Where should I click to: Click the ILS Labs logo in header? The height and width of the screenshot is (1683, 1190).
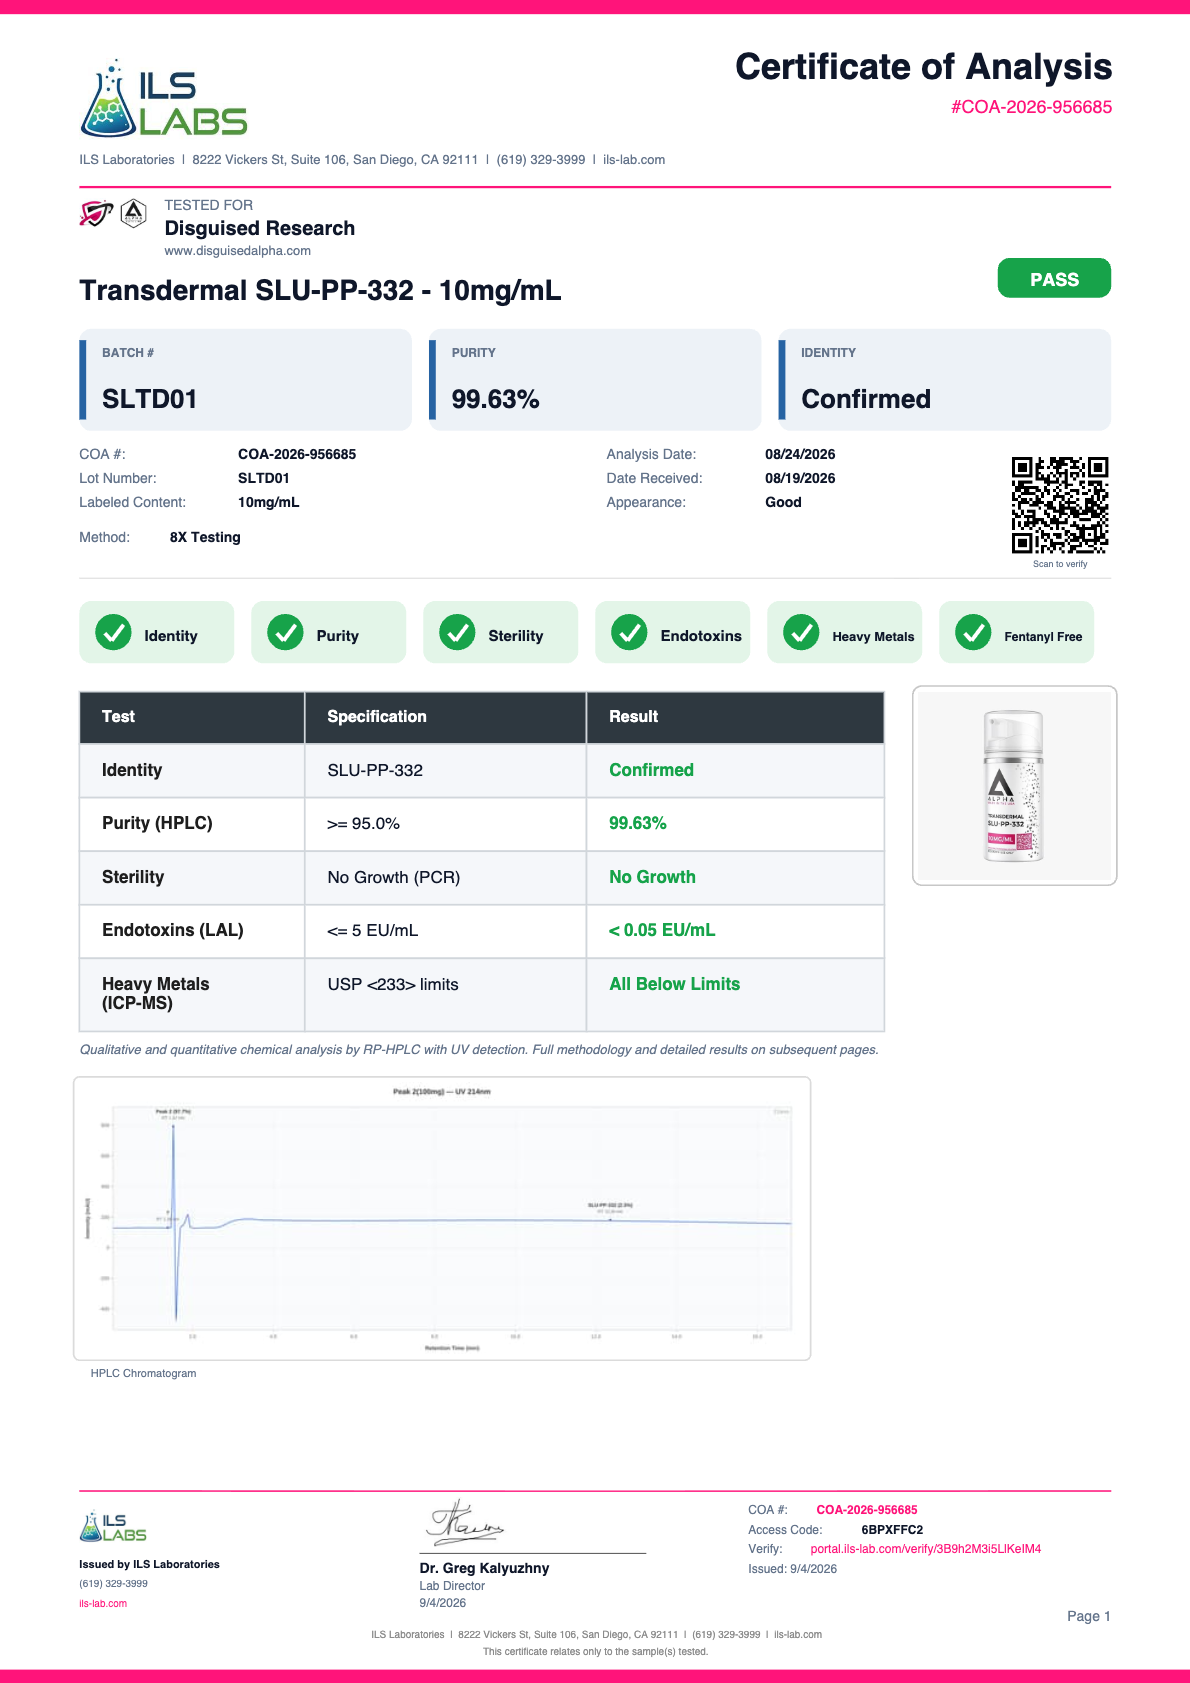pyautogui.click(x=164, y=98)
